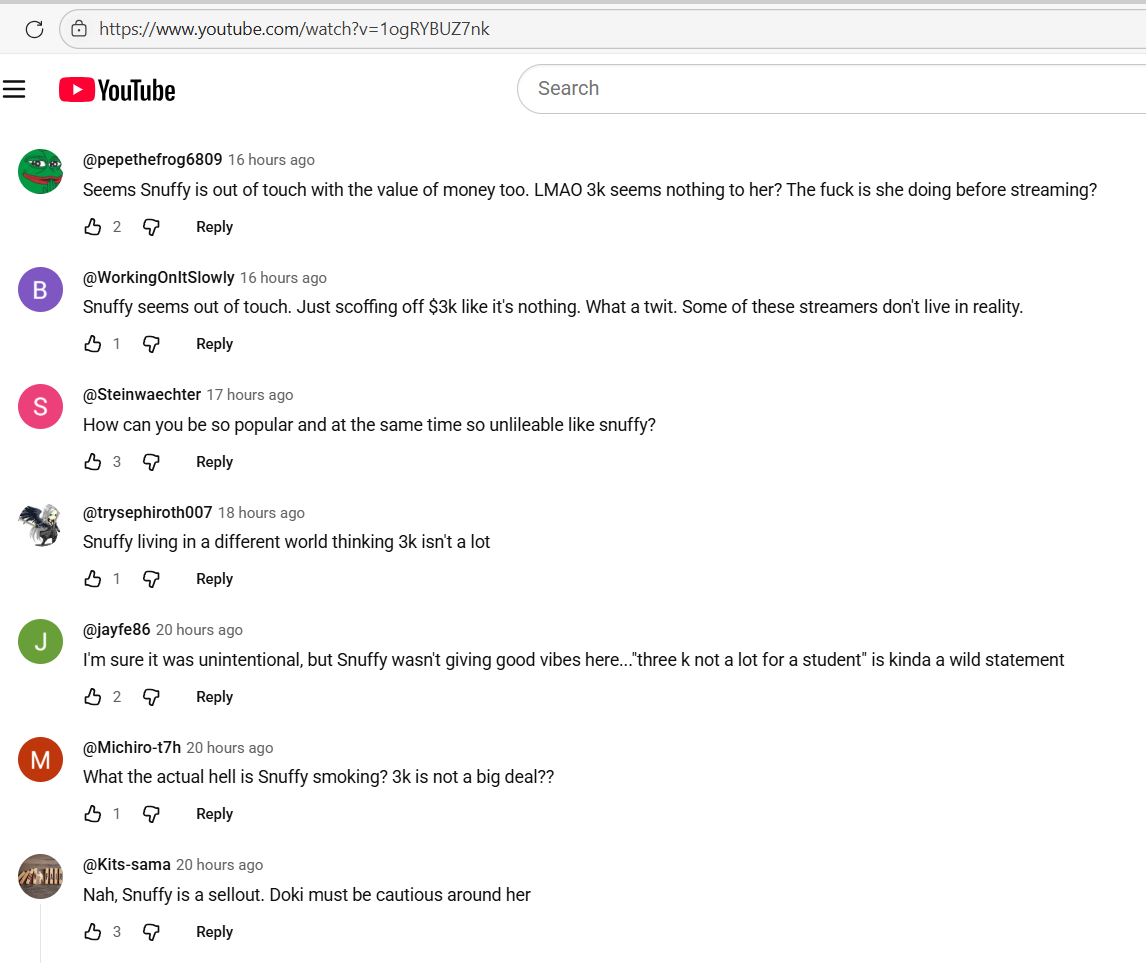Dislike @Steinwaechter's comment

(151, 462)
